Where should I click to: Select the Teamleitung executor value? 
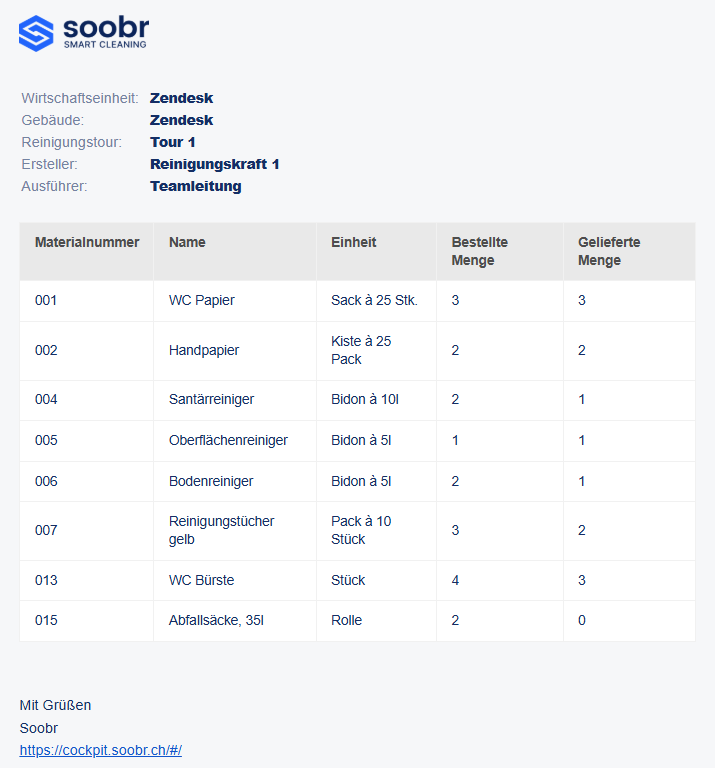tap(195, 186)
